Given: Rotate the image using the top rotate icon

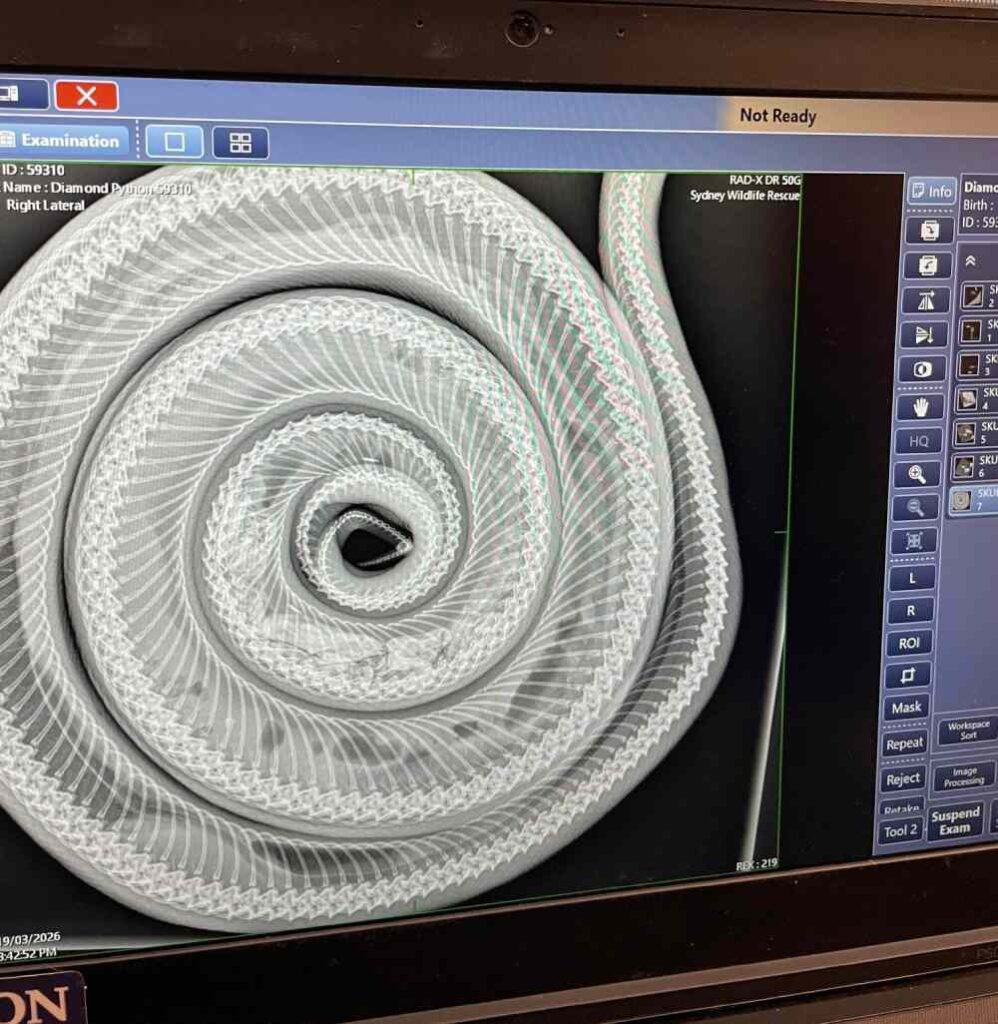Looking at the screenshot, I should coord(929,231).
